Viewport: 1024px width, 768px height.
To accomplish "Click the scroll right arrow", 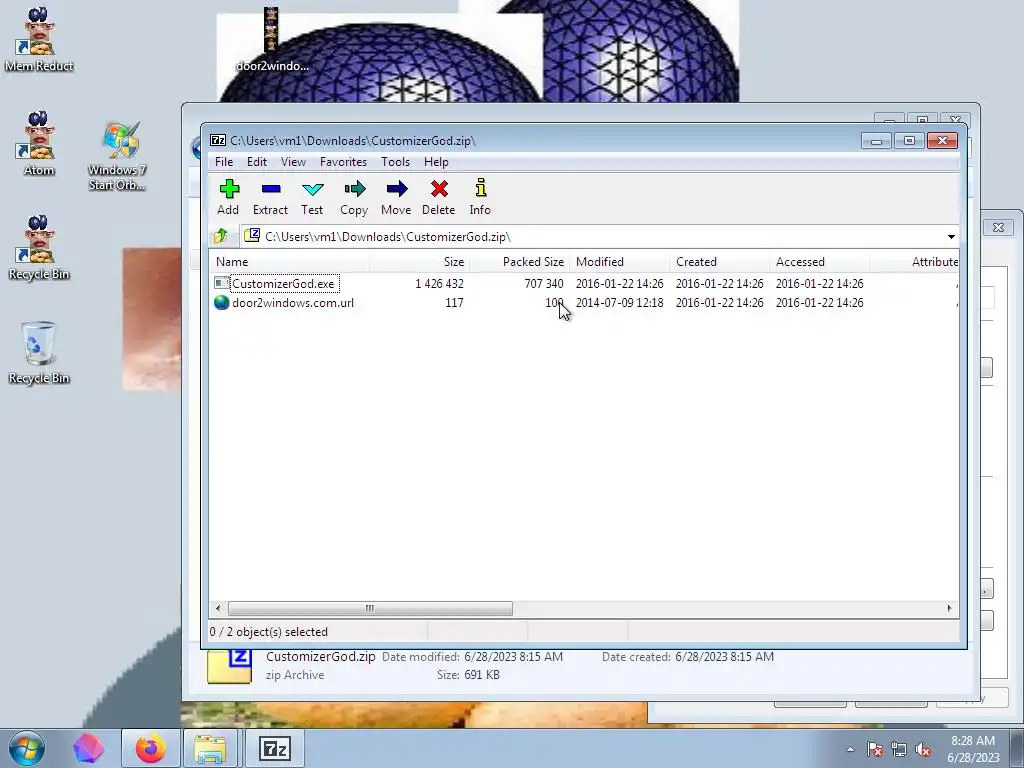I will [949, 609].
